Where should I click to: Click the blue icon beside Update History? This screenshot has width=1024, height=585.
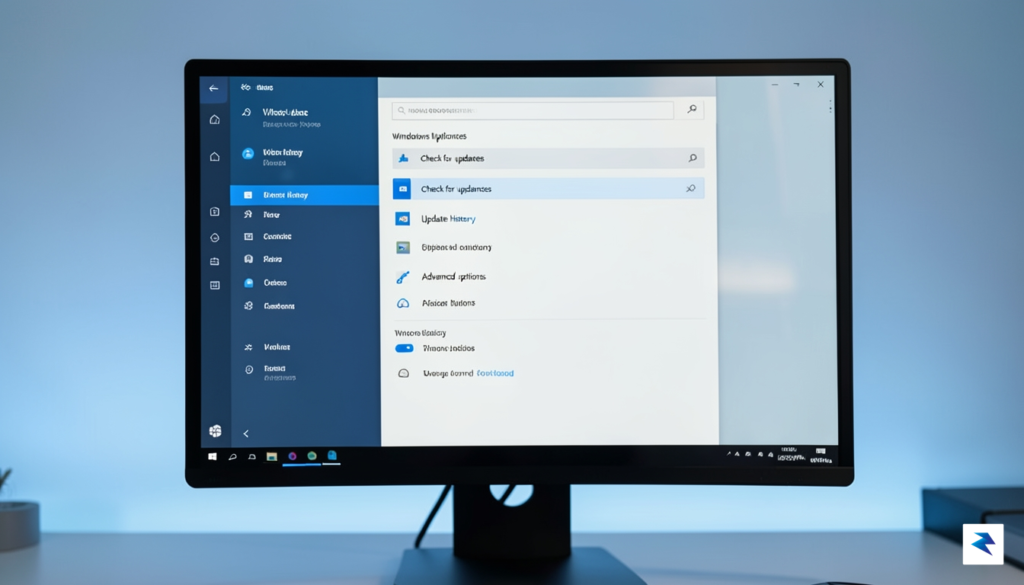[x=402, y=219]
